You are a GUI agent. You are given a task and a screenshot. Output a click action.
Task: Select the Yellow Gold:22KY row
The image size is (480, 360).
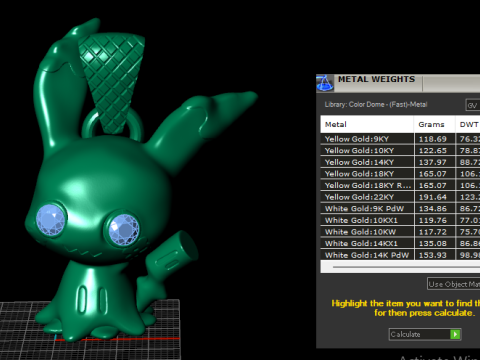[x=400, y=197]
